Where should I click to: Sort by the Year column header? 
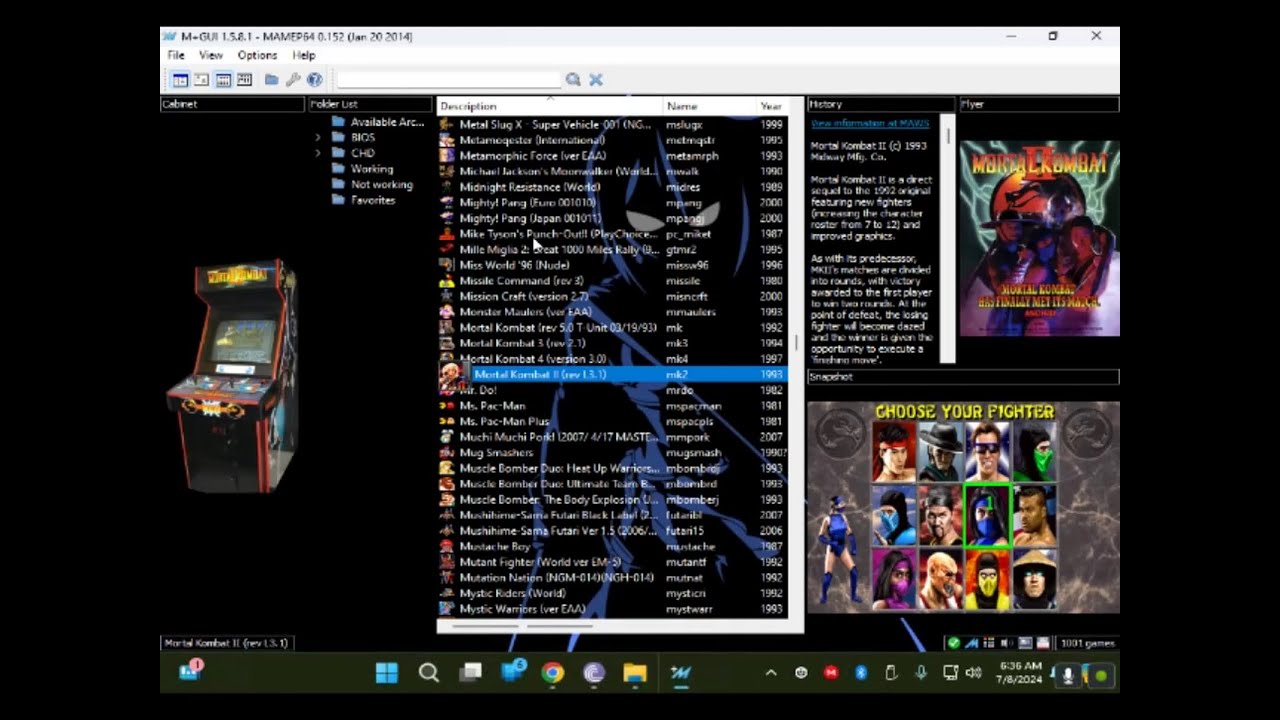772,106
